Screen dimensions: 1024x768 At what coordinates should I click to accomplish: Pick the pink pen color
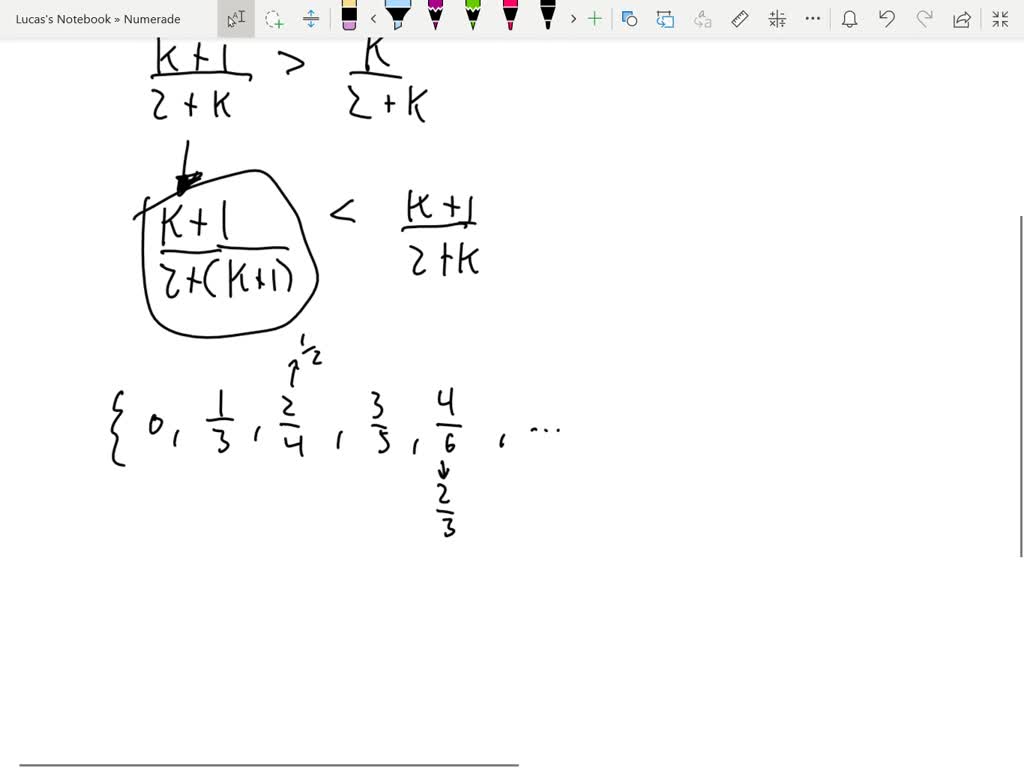[x=510, y=18]
